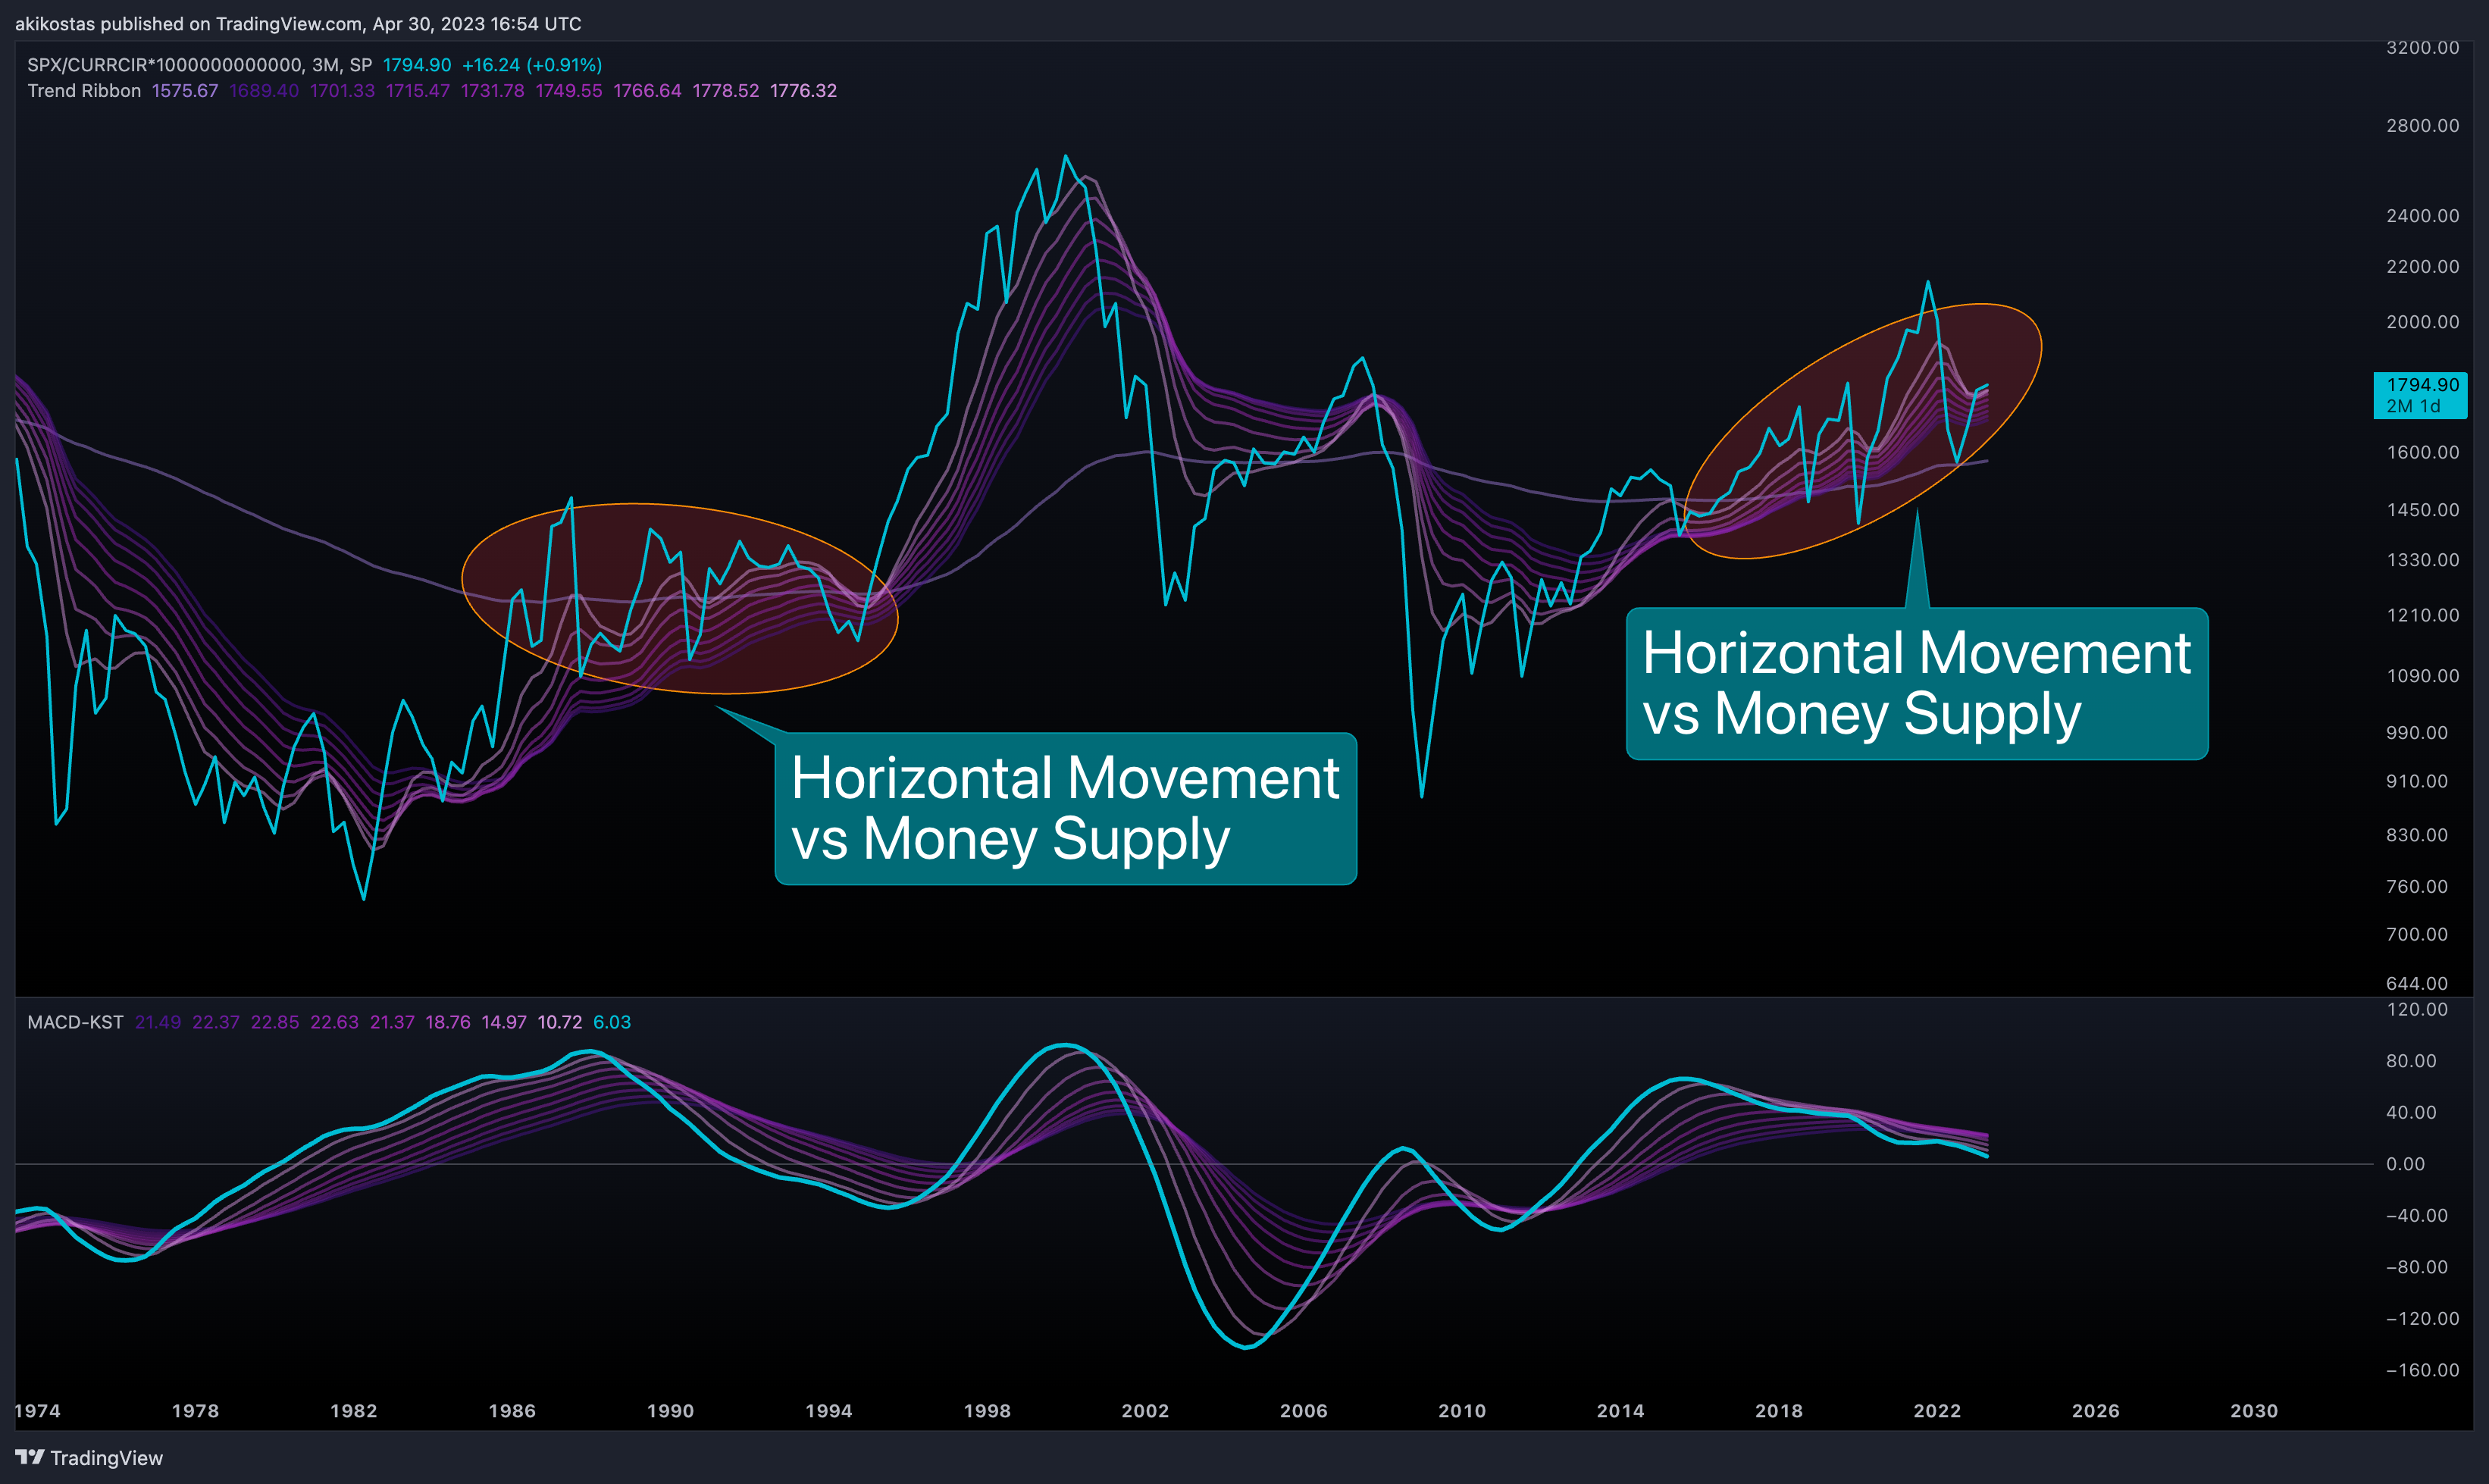
Task: Click the MACD-KST indicator label
Action: pyautogui.click(x=75, y=1022)
